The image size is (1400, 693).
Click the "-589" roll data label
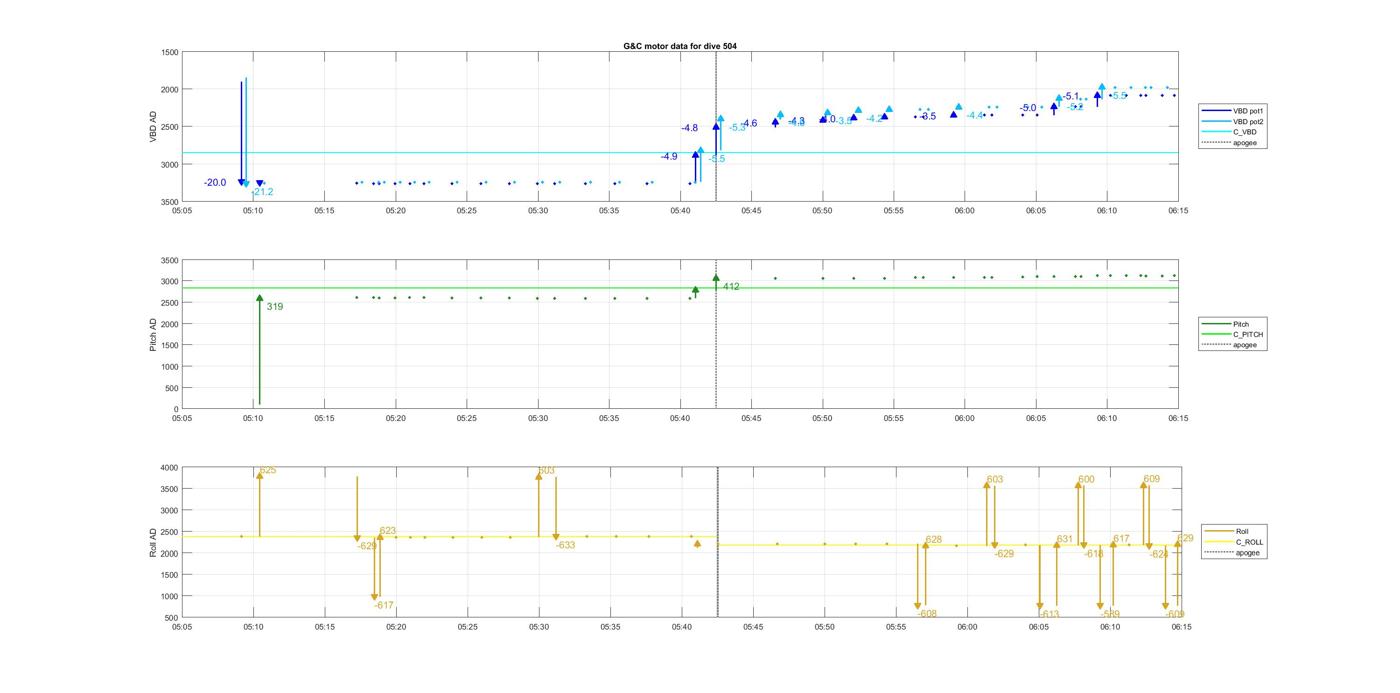pos(1110,614)
